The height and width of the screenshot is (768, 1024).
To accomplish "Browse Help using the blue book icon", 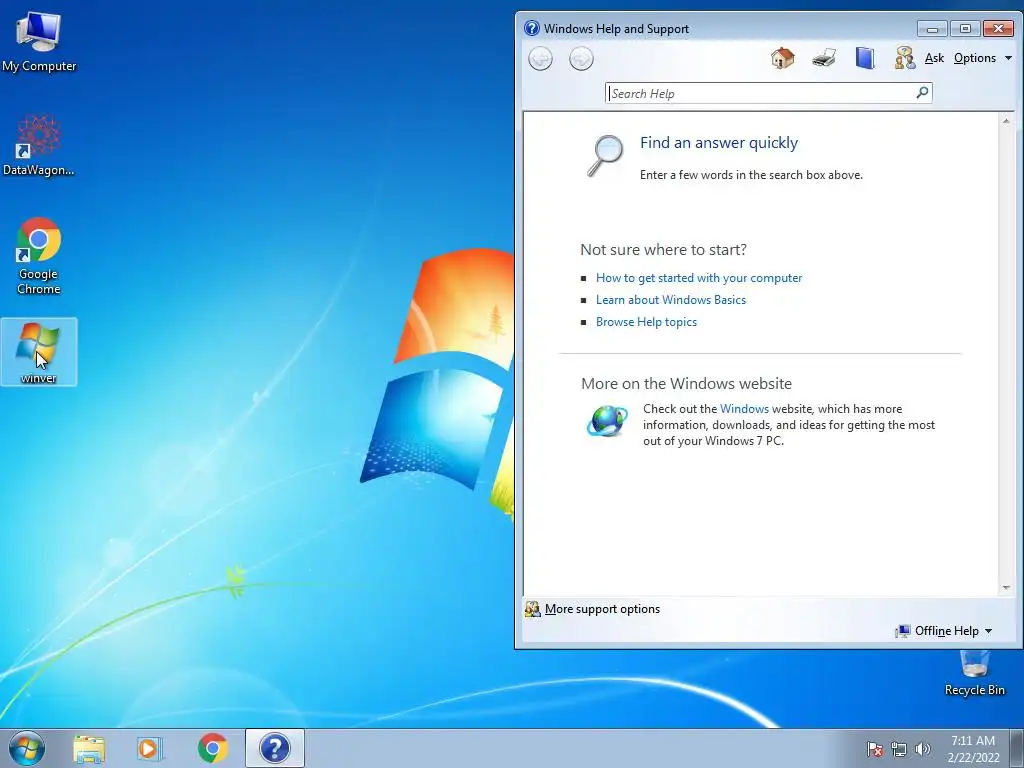I will point(865,58).
